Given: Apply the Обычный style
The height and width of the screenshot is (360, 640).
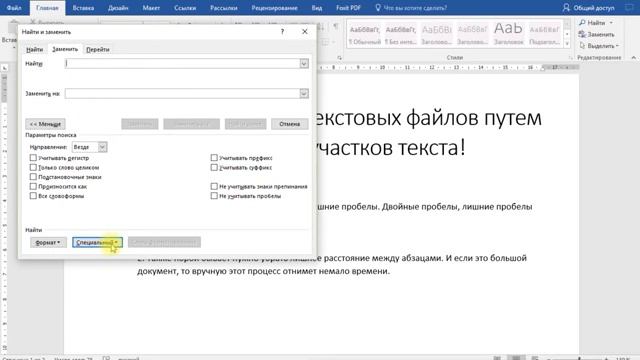Looking at the screenshot, I should (x=365, y=34).
